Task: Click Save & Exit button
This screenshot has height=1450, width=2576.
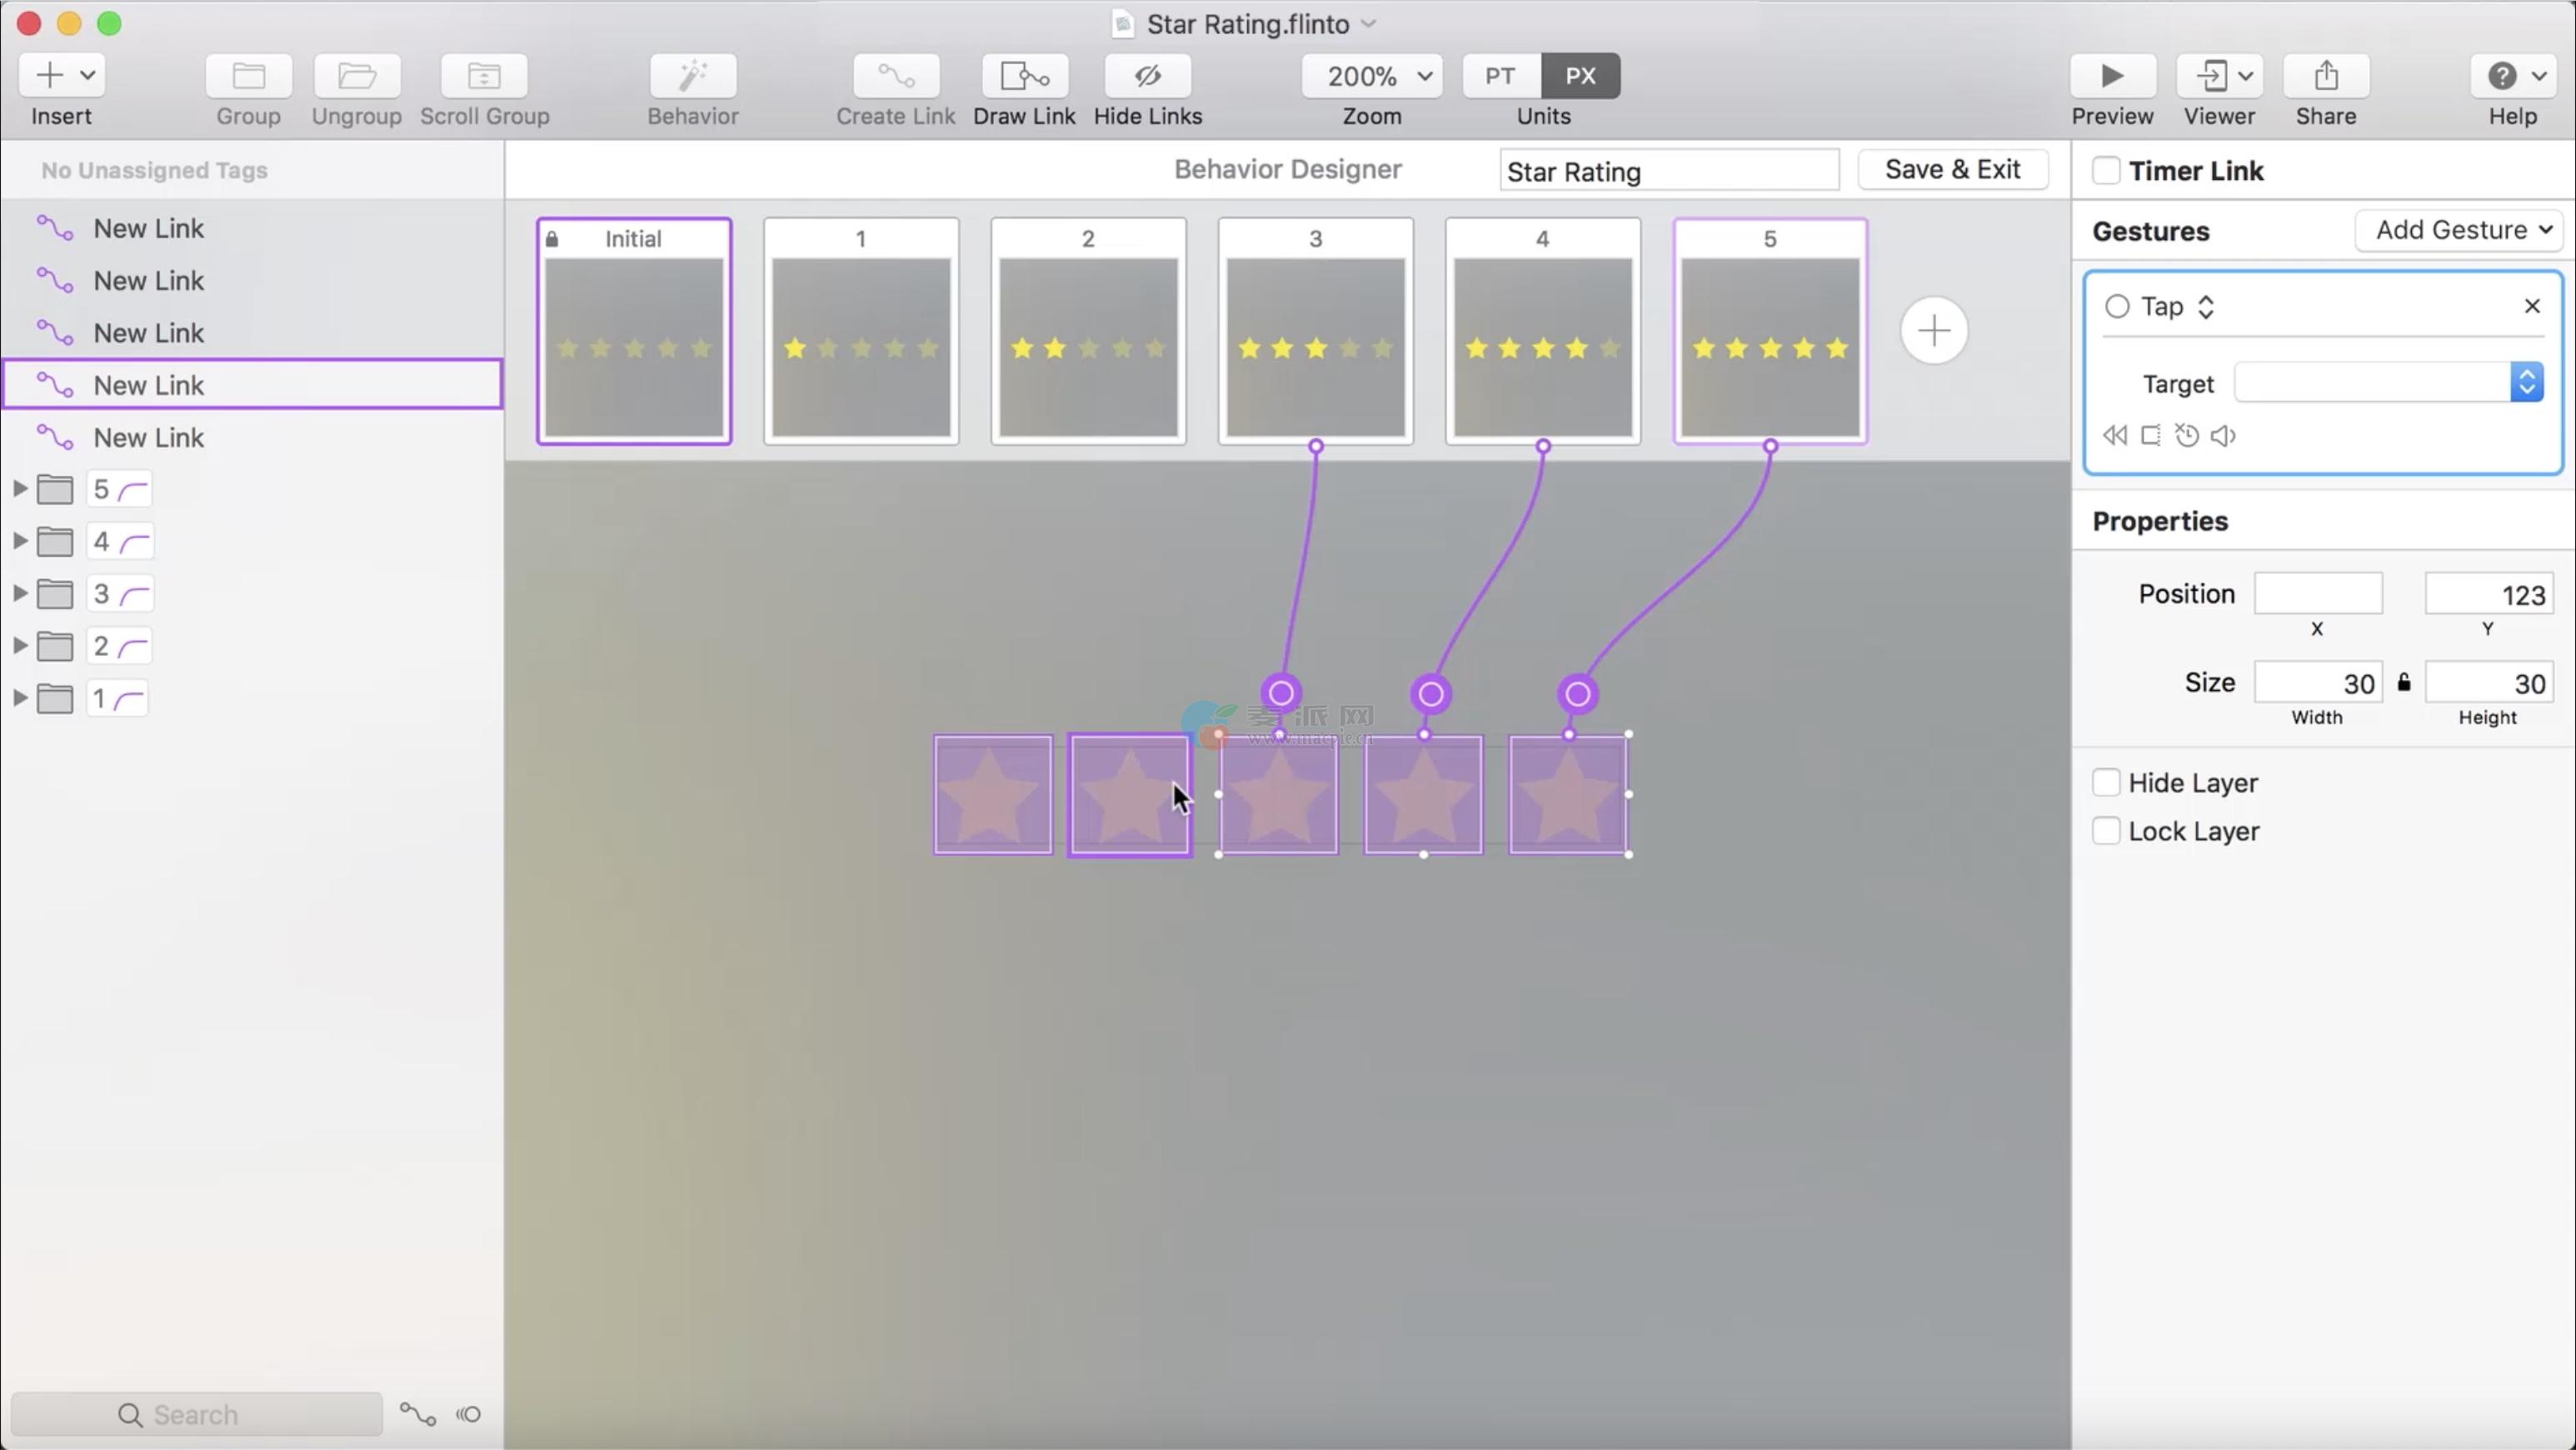Action: click(x=1952, y=170)
